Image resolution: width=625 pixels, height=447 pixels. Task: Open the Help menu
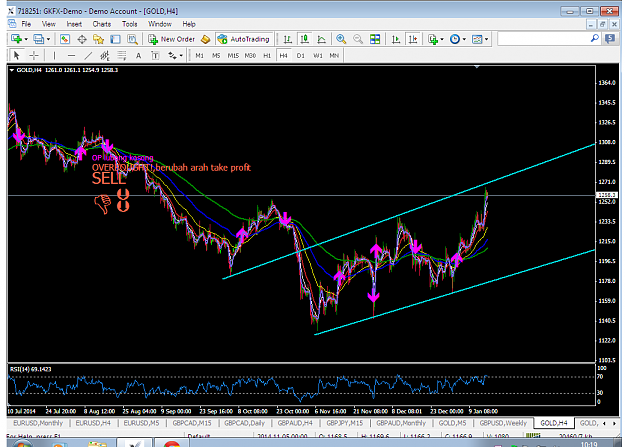[189, 24]
